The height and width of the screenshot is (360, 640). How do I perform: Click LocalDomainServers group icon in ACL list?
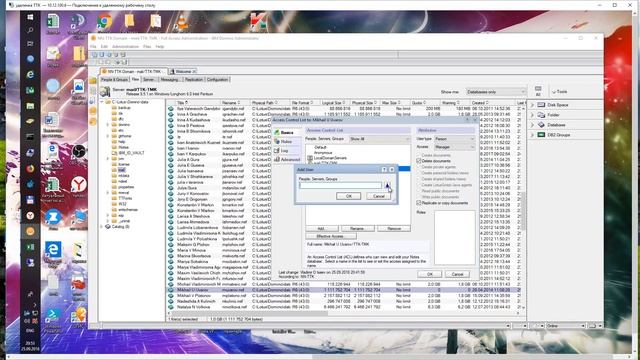point(310,158)
